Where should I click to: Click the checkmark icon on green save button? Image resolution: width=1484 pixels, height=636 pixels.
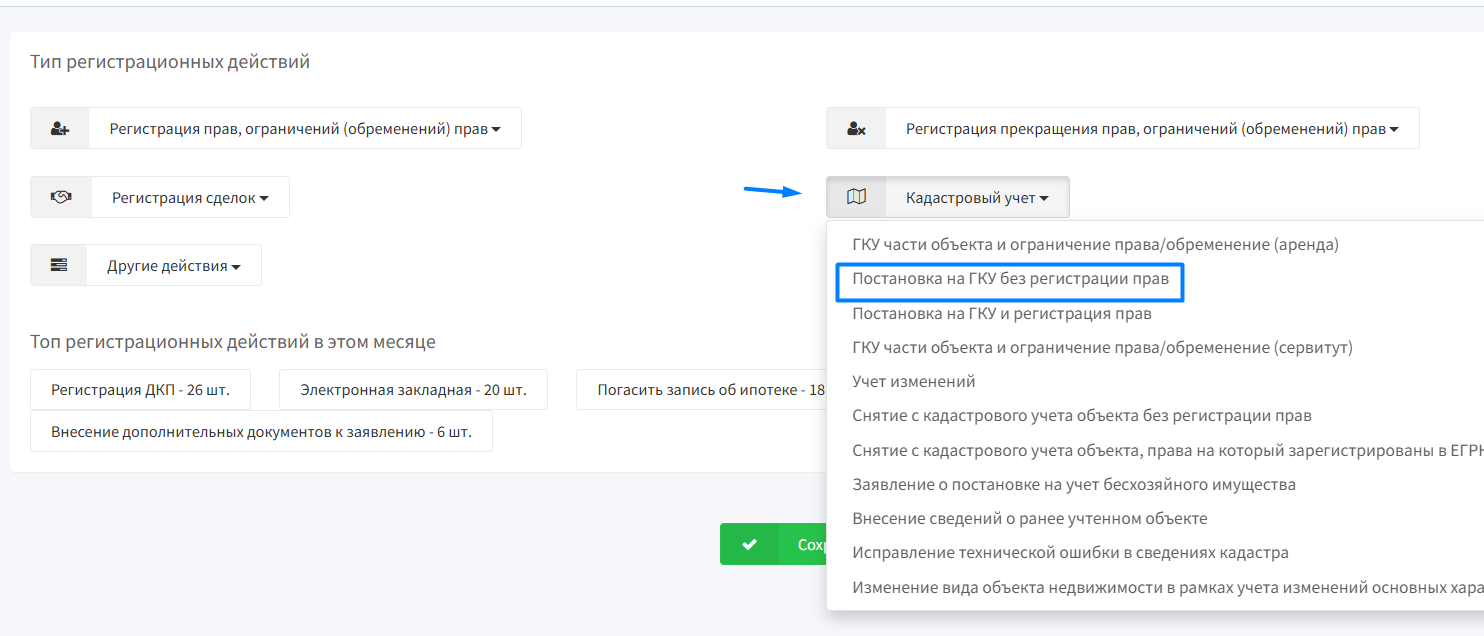pyautogui.click(x=750, y=545)
